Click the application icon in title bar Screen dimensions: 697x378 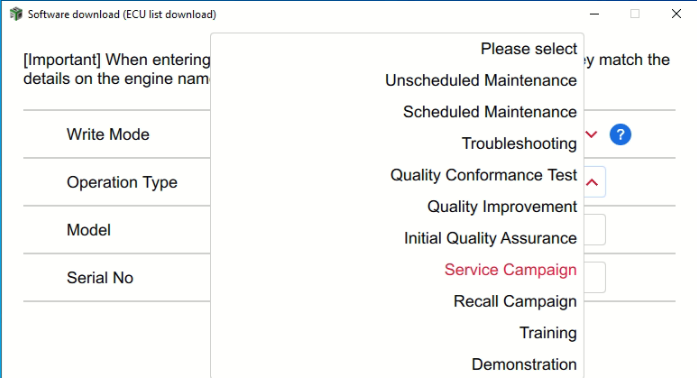coord(16,14)
